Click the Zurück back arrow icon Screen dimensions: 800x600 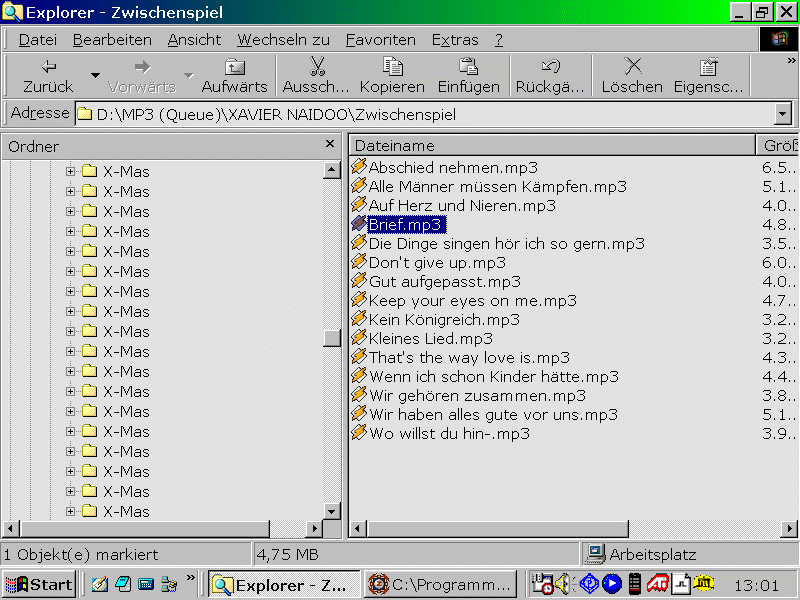pyautogui.click(x=48, y=67)
